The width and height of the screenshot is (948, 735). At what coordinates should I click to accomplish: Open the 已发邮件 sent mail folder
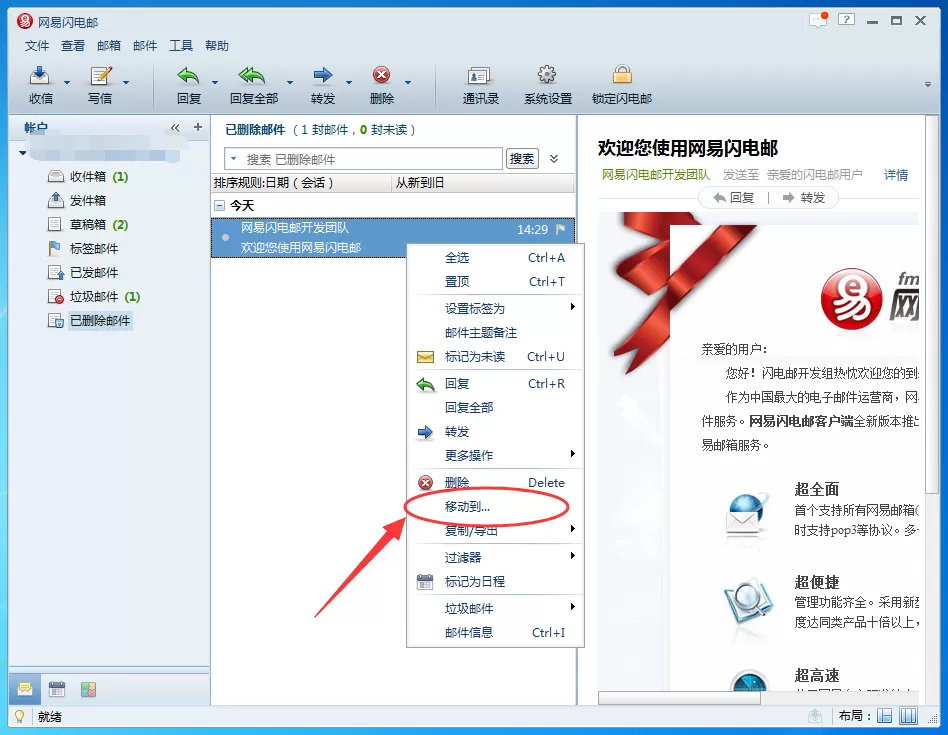pyautogui.click(x=83, y=273)
